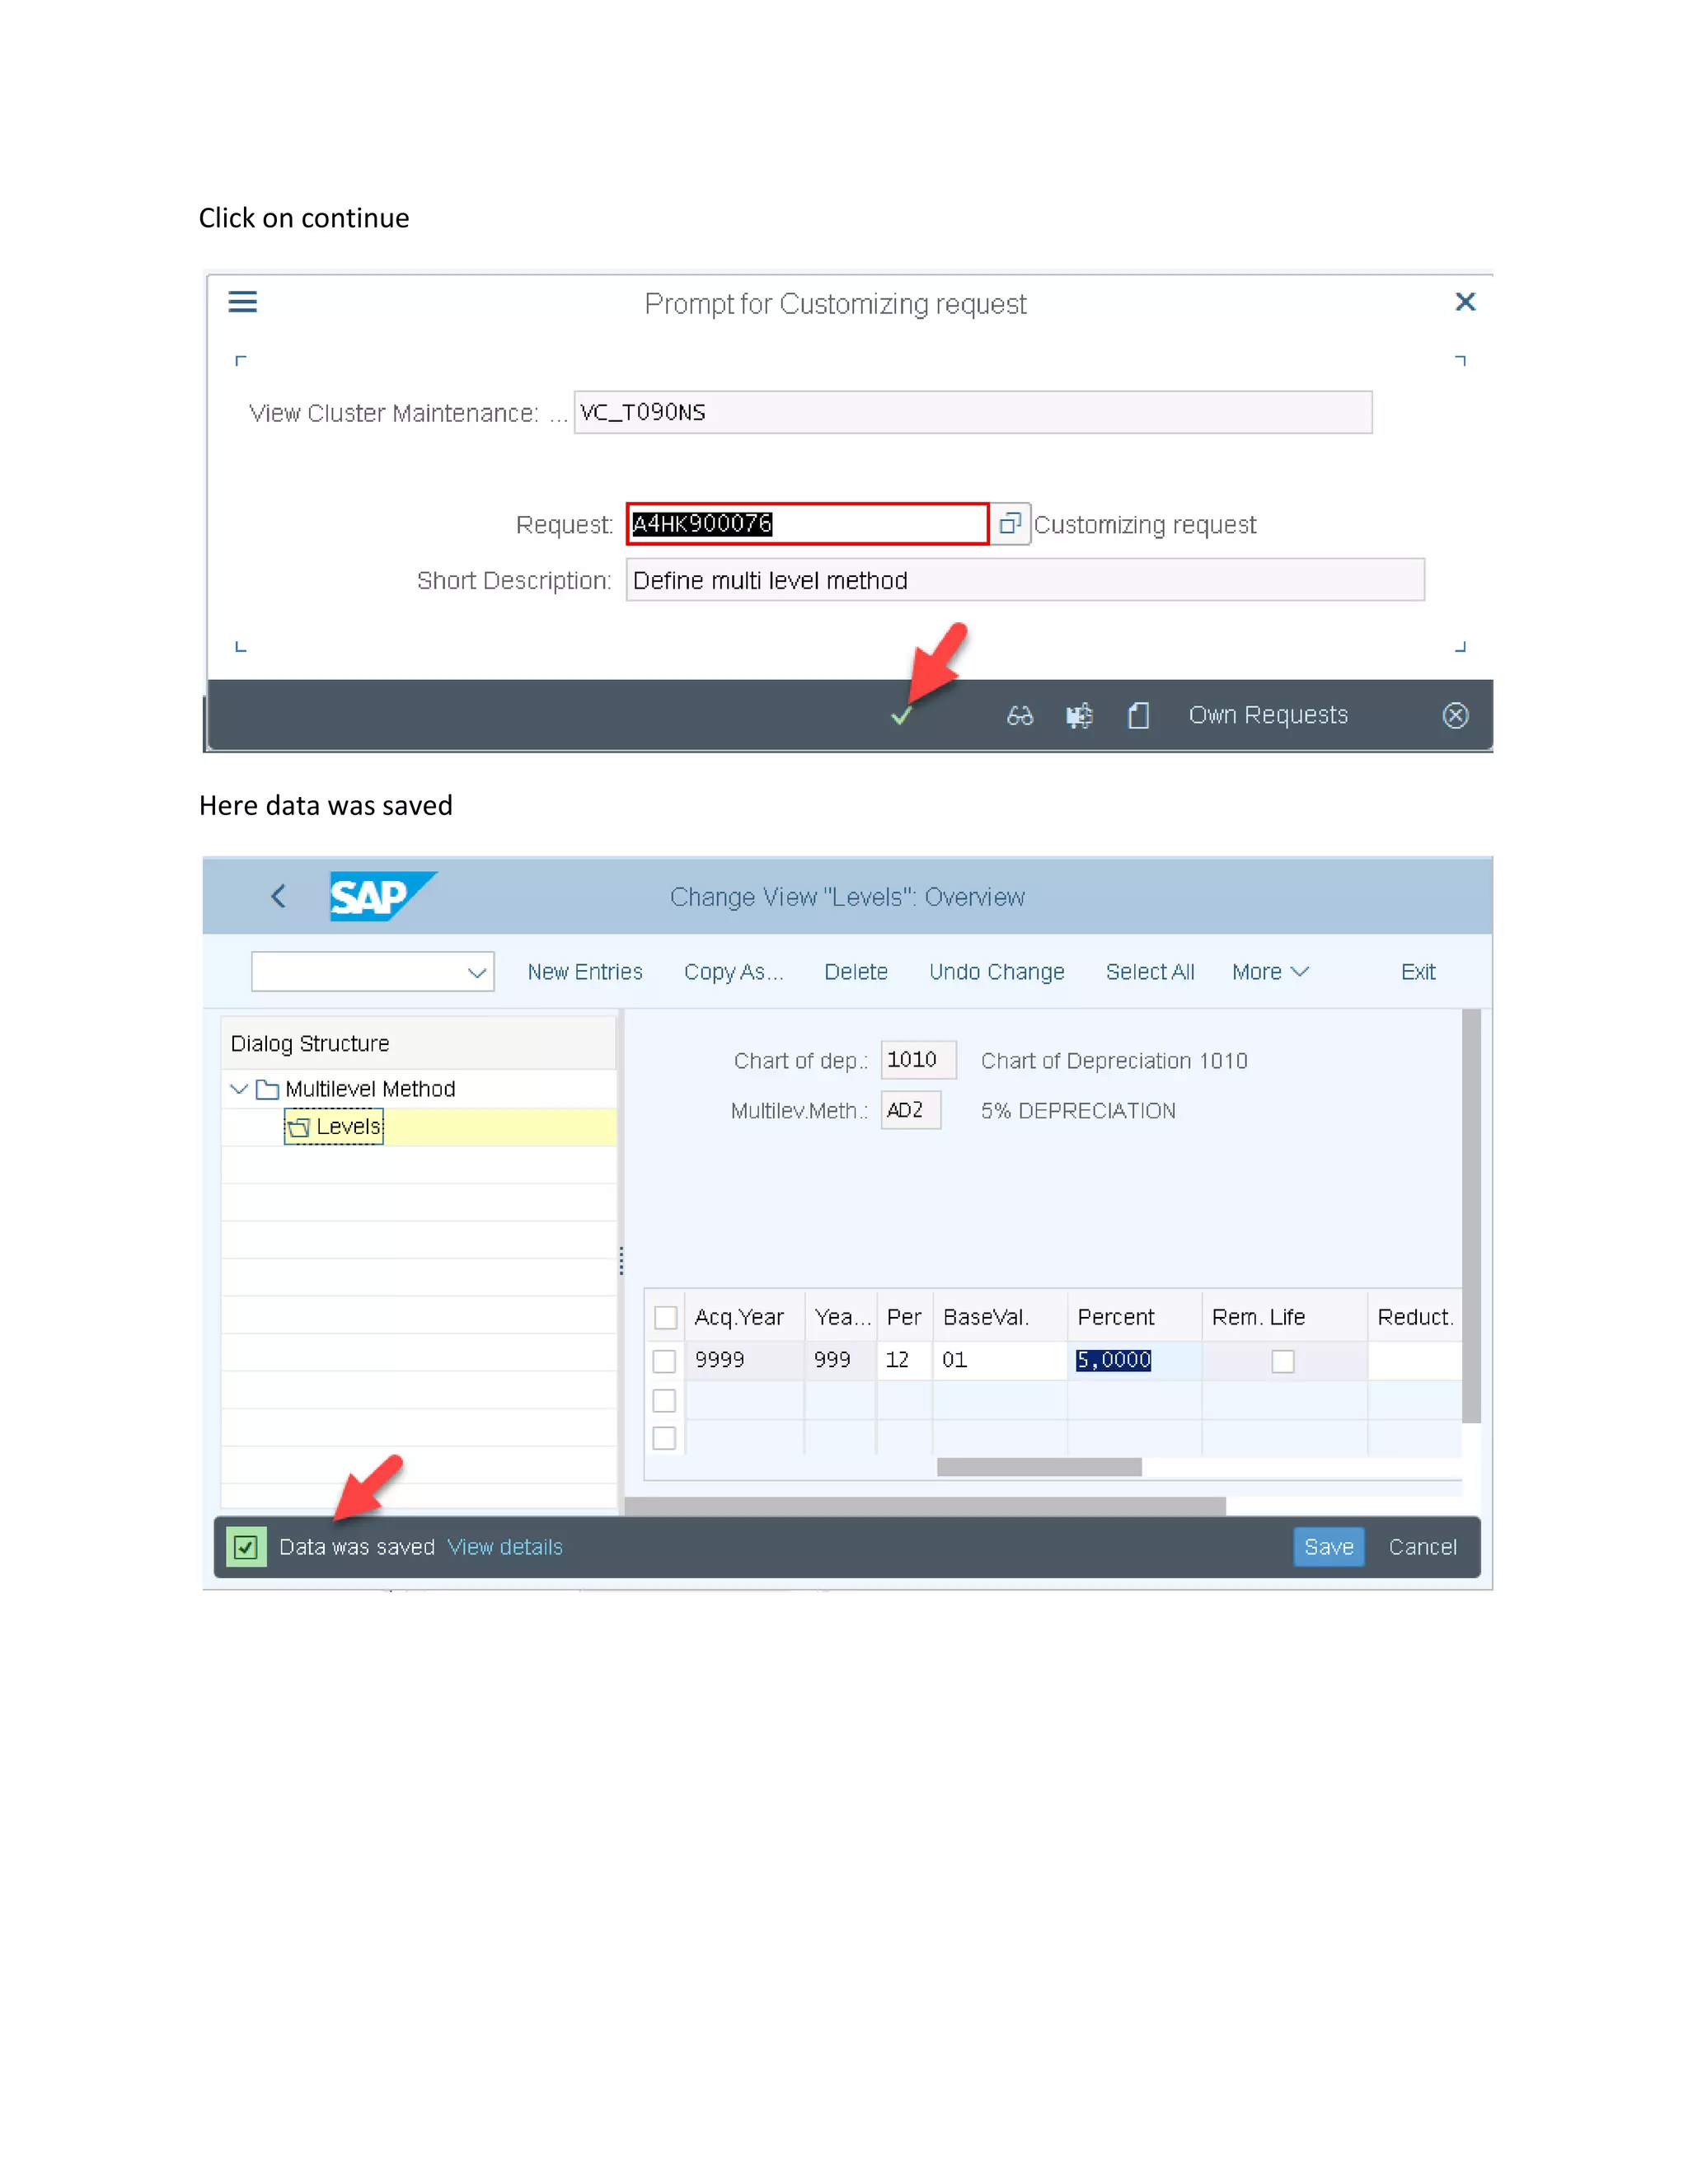Tick the select-all checkbox in table header
This screenshot has width=1688, height=2184.
coord(665,1318)
